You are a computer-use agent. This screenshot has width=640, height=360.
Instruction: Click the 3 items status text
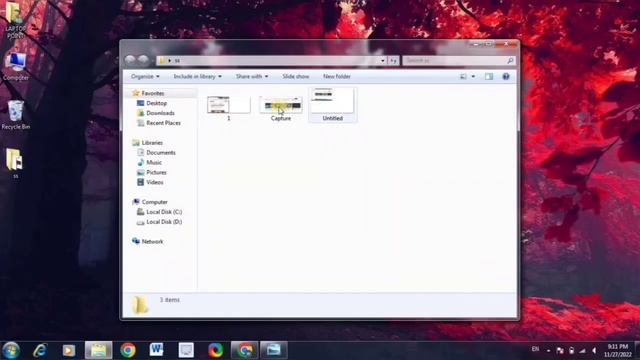[169, 300]
